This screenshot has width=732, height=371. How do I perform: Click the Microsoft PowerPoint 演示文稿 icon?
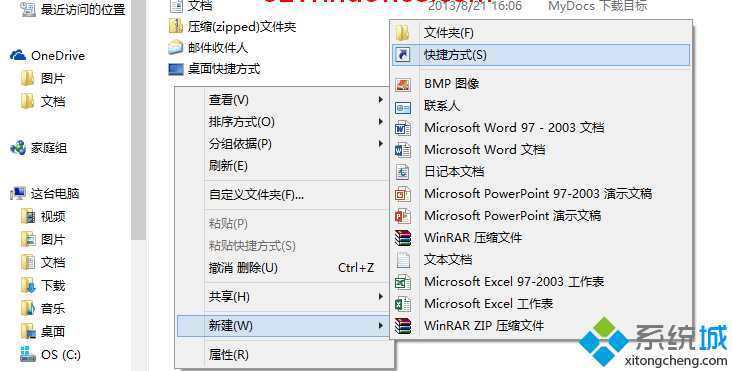click(402, 216)
